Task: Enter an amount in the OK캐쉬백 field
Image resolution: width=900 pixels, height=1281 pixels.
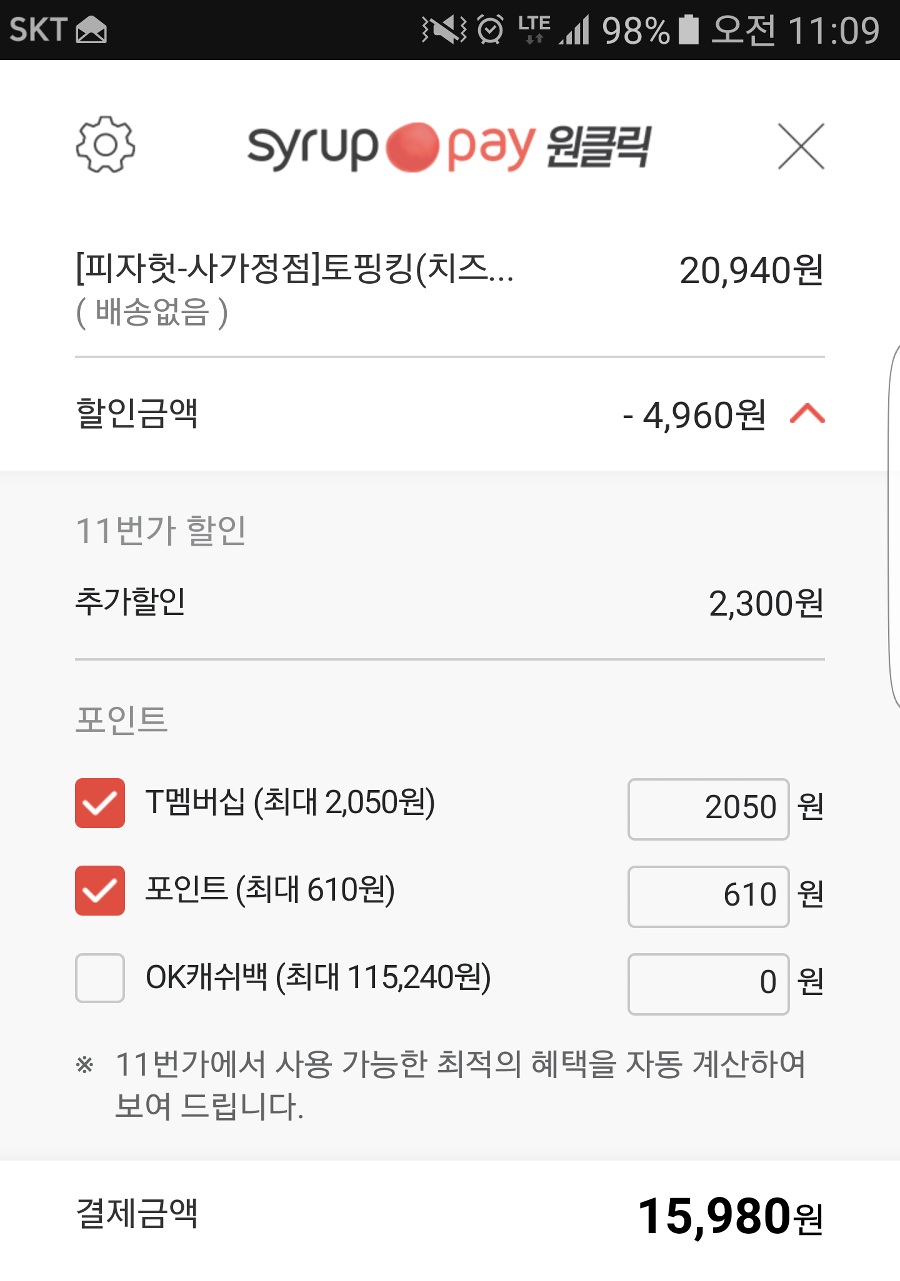Action: pos(708,982)
